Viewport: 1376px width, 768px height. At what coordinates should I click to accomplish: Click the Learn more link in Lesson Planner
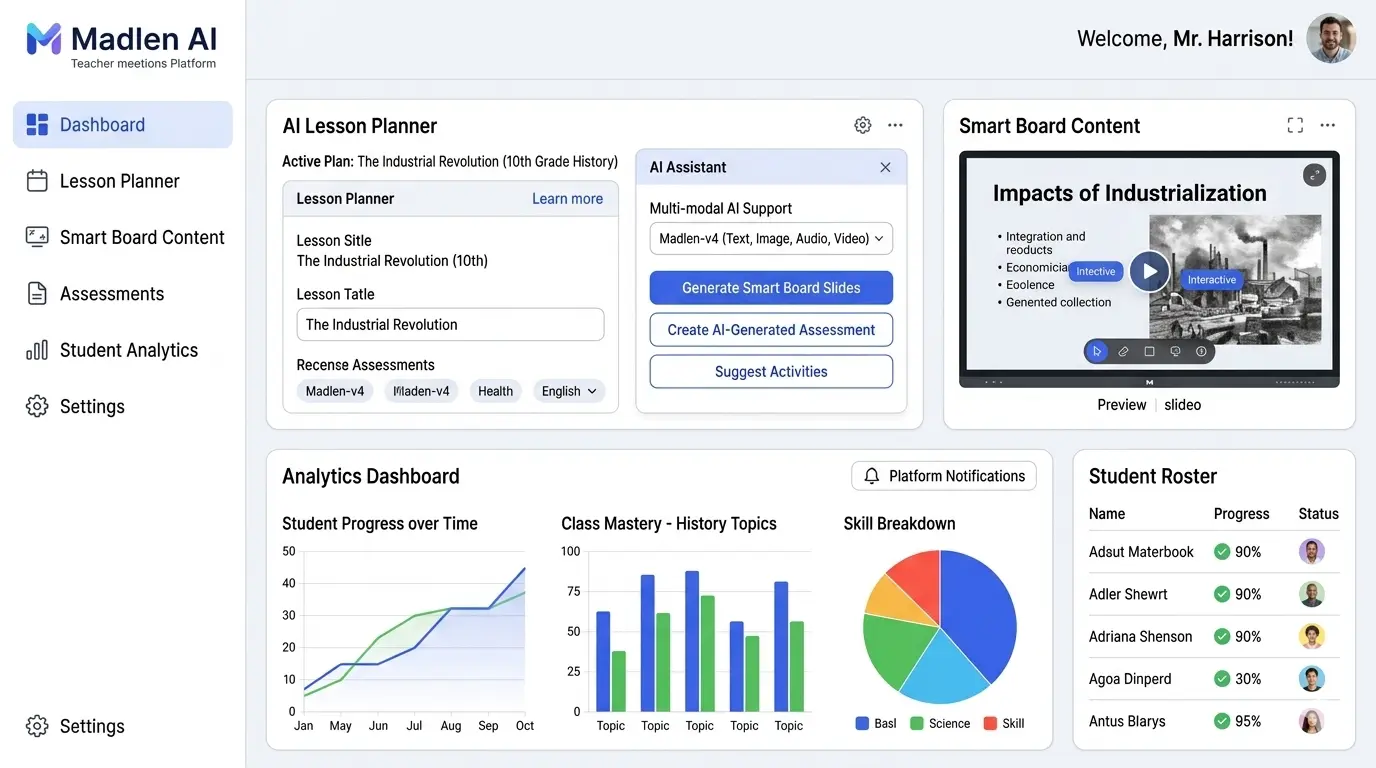click(x=567, y=198)
